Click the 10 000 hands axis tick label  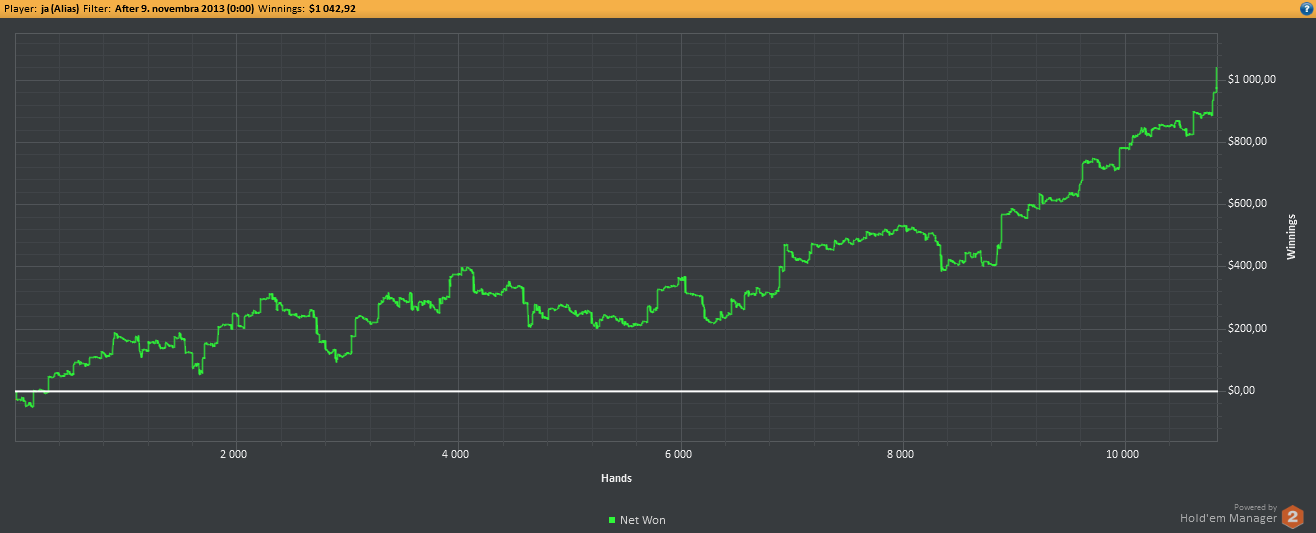coord(1123,453)
